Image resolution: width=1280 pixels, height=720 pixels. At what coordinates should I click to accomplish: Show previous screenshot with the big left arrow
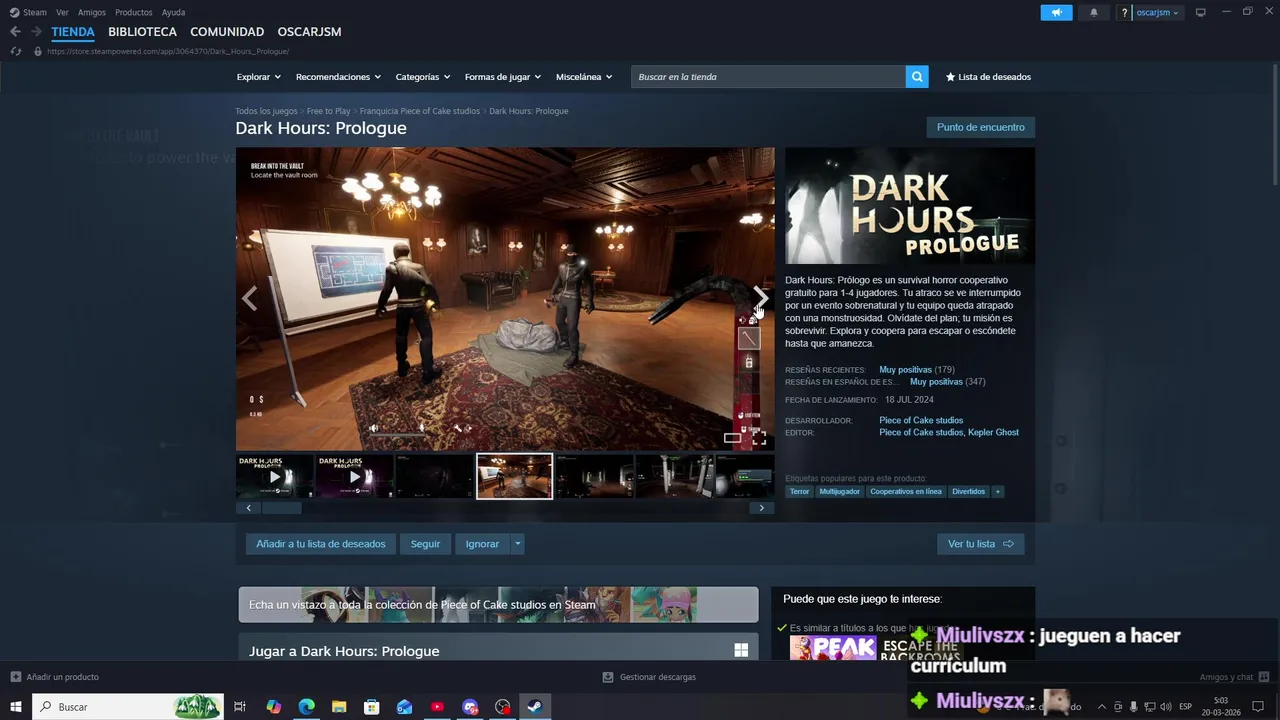[x=249, y=298]
